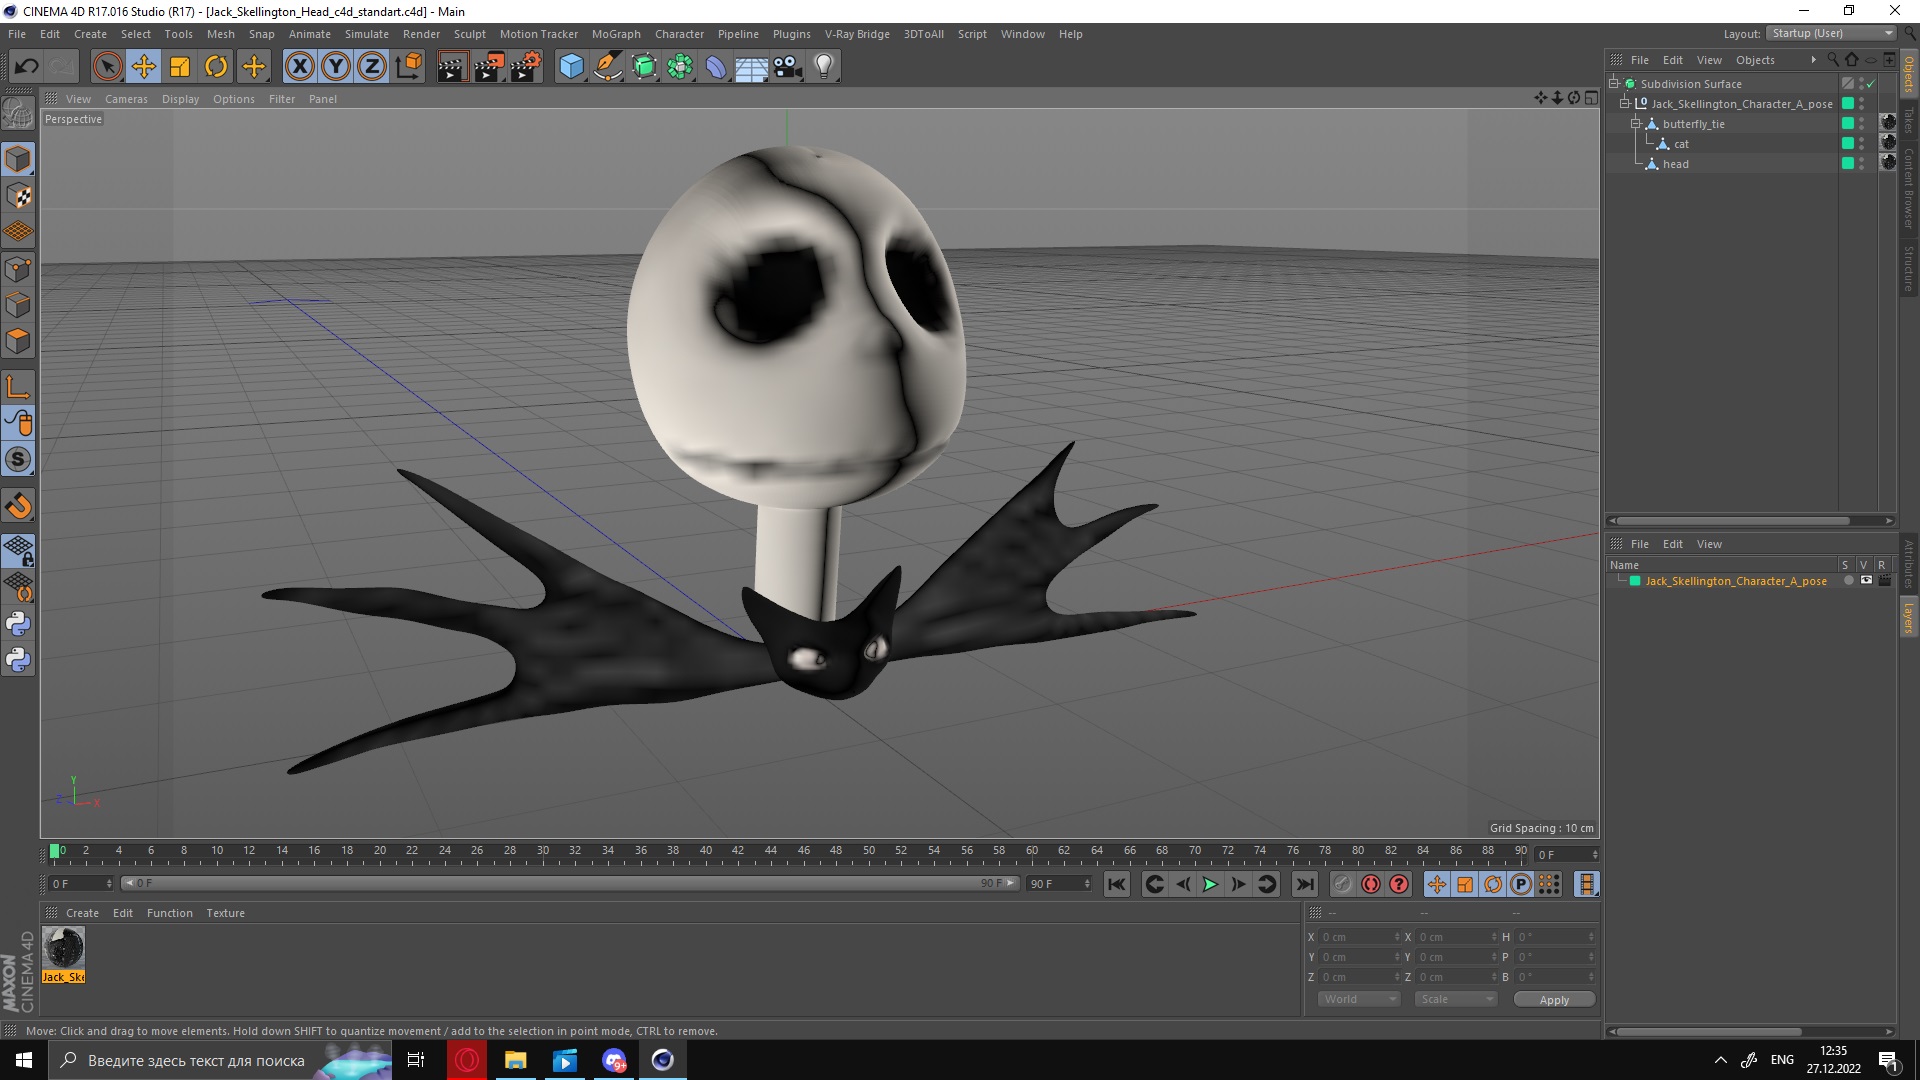This screenshot has width=1920, height=1080.
Task: Add a Light object
Action: [824, 67]
